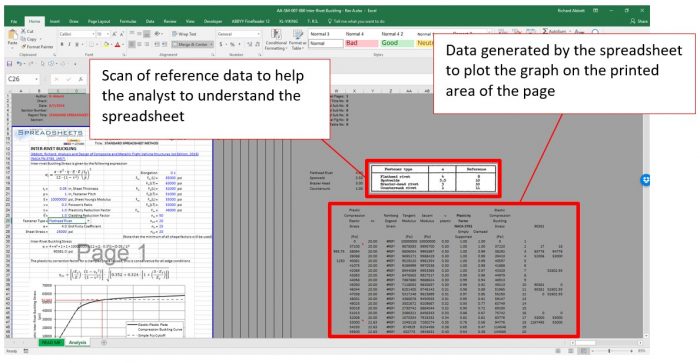Open Conditional Formatting menu
700x363 pixels.
(276, 39)
